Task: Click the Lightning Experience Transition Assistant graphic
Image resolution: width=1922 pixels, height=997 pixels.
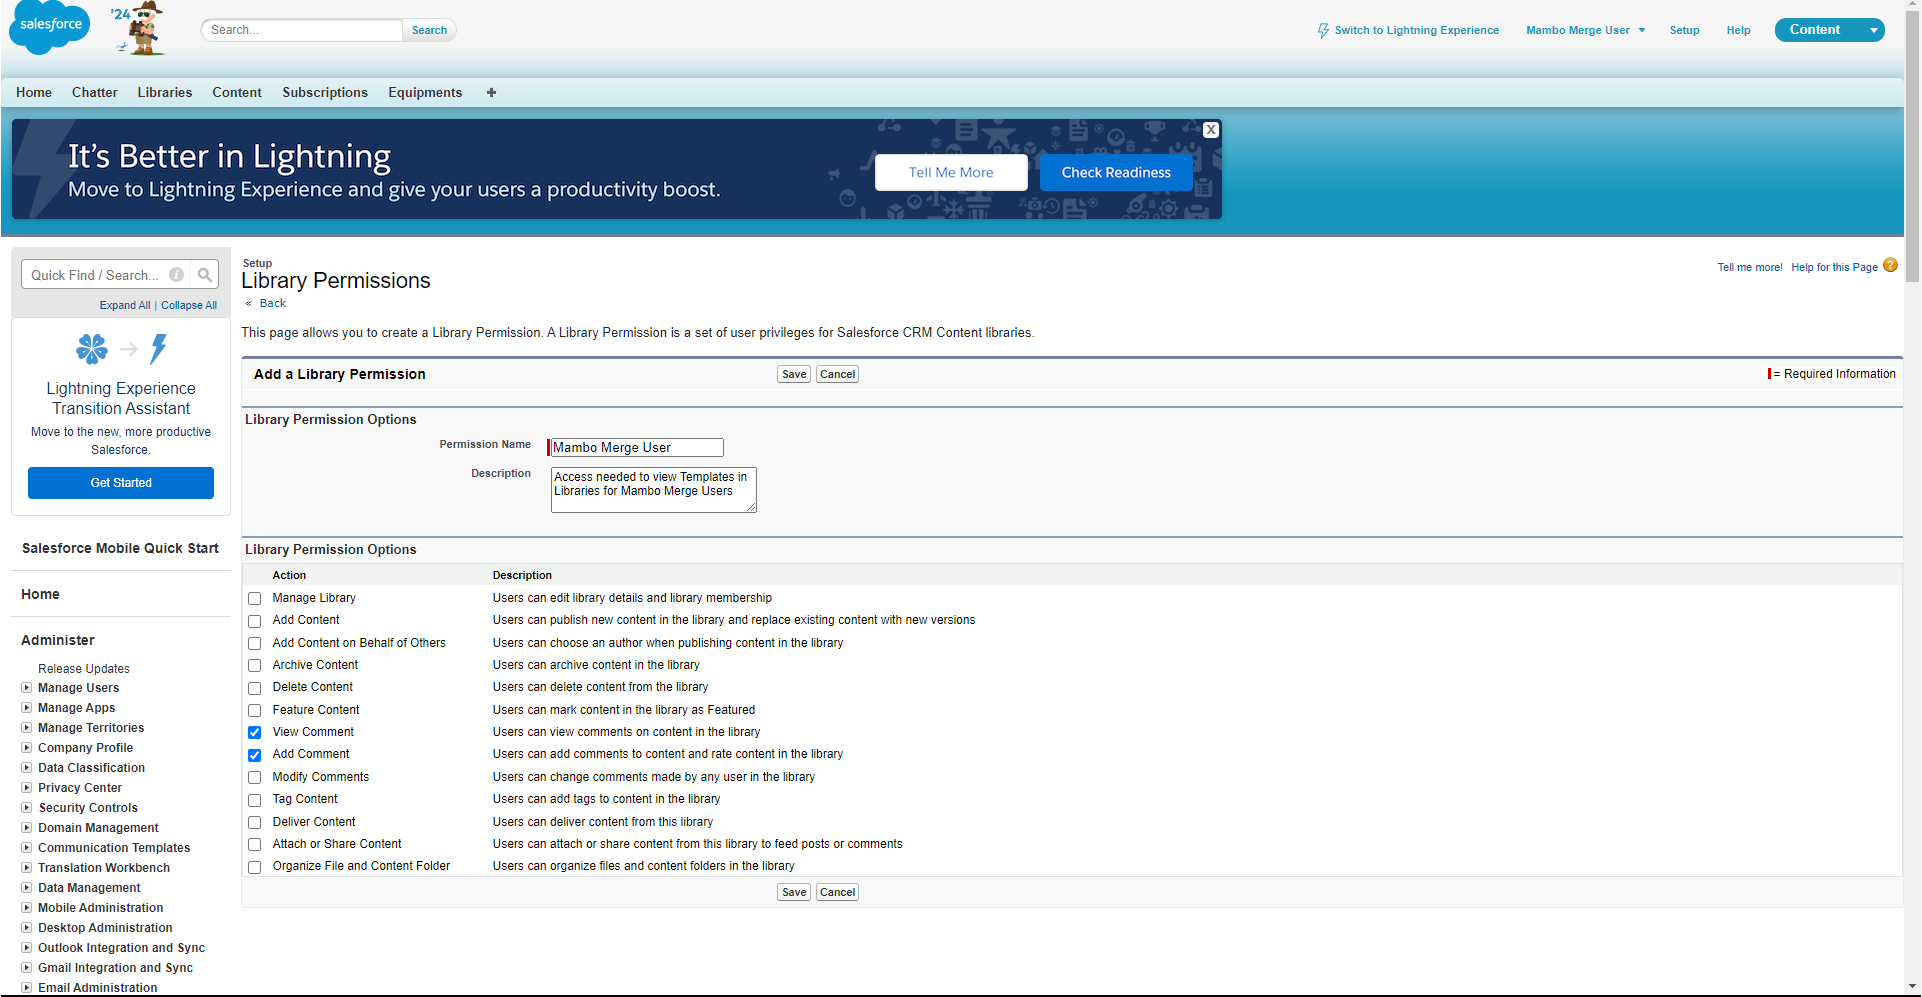Action: [120, 349]
